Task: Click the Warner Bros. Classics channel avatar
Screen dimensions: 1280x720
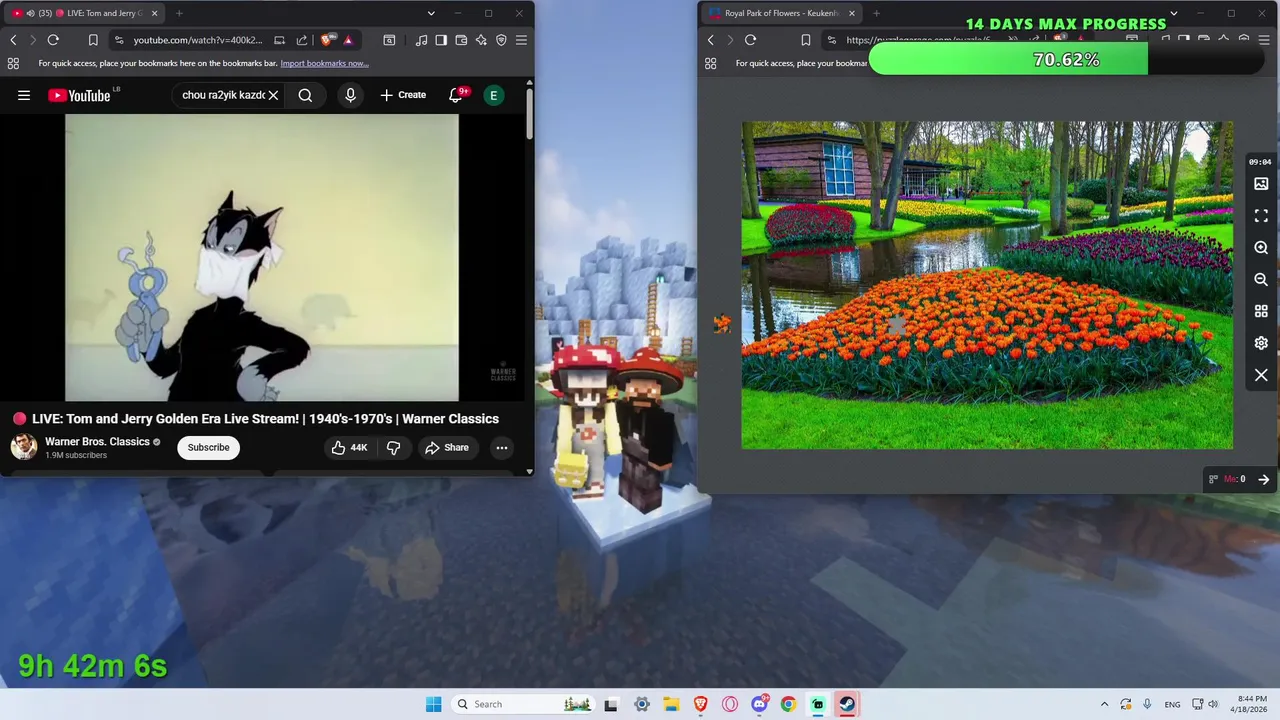Action: [x=24, y=447]
